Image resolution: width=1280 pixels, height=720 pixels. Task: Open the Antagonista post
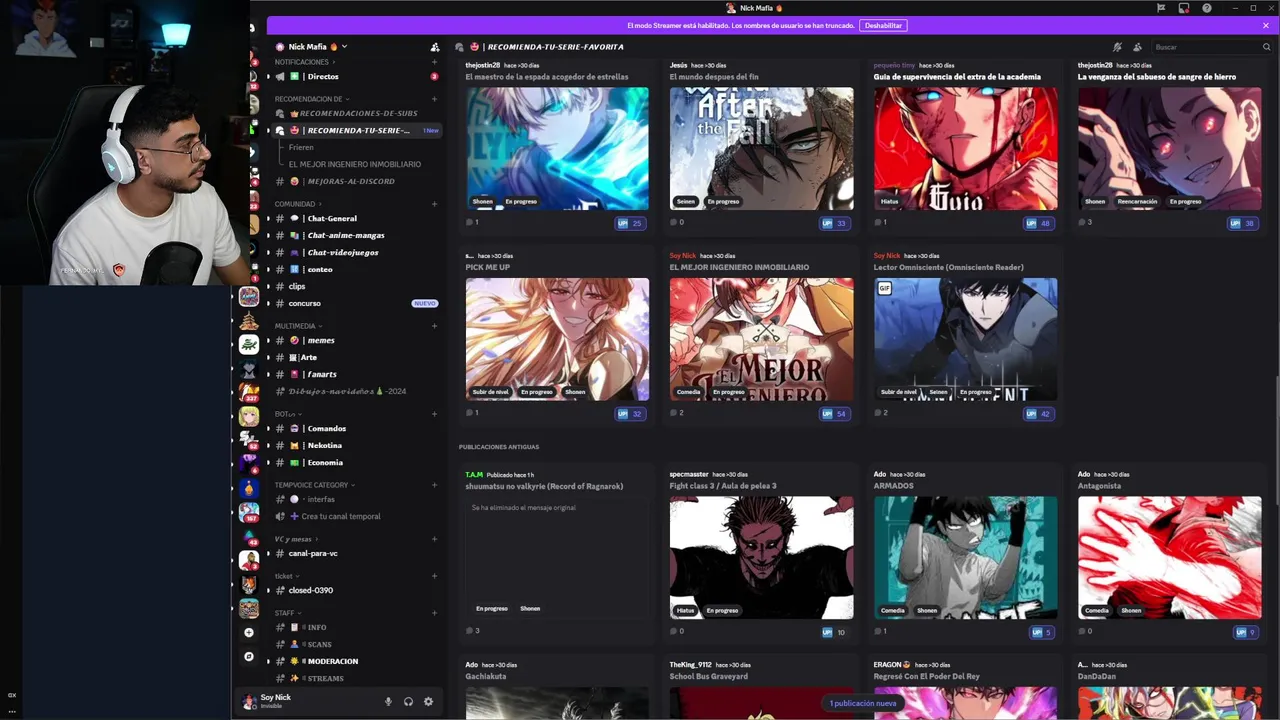tap(1169, 553)
